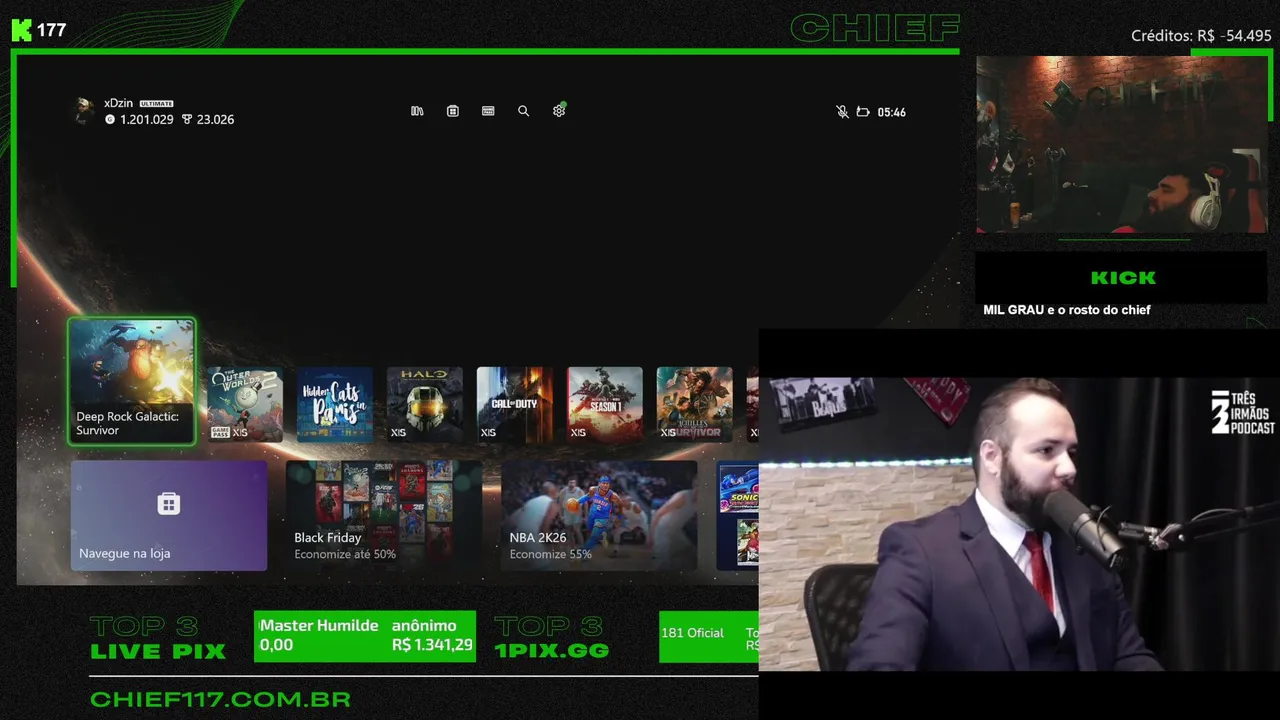The image size is (1280, 720).
Task: Open the Microsoft Store icon in top bar
Action: point(453,111)
